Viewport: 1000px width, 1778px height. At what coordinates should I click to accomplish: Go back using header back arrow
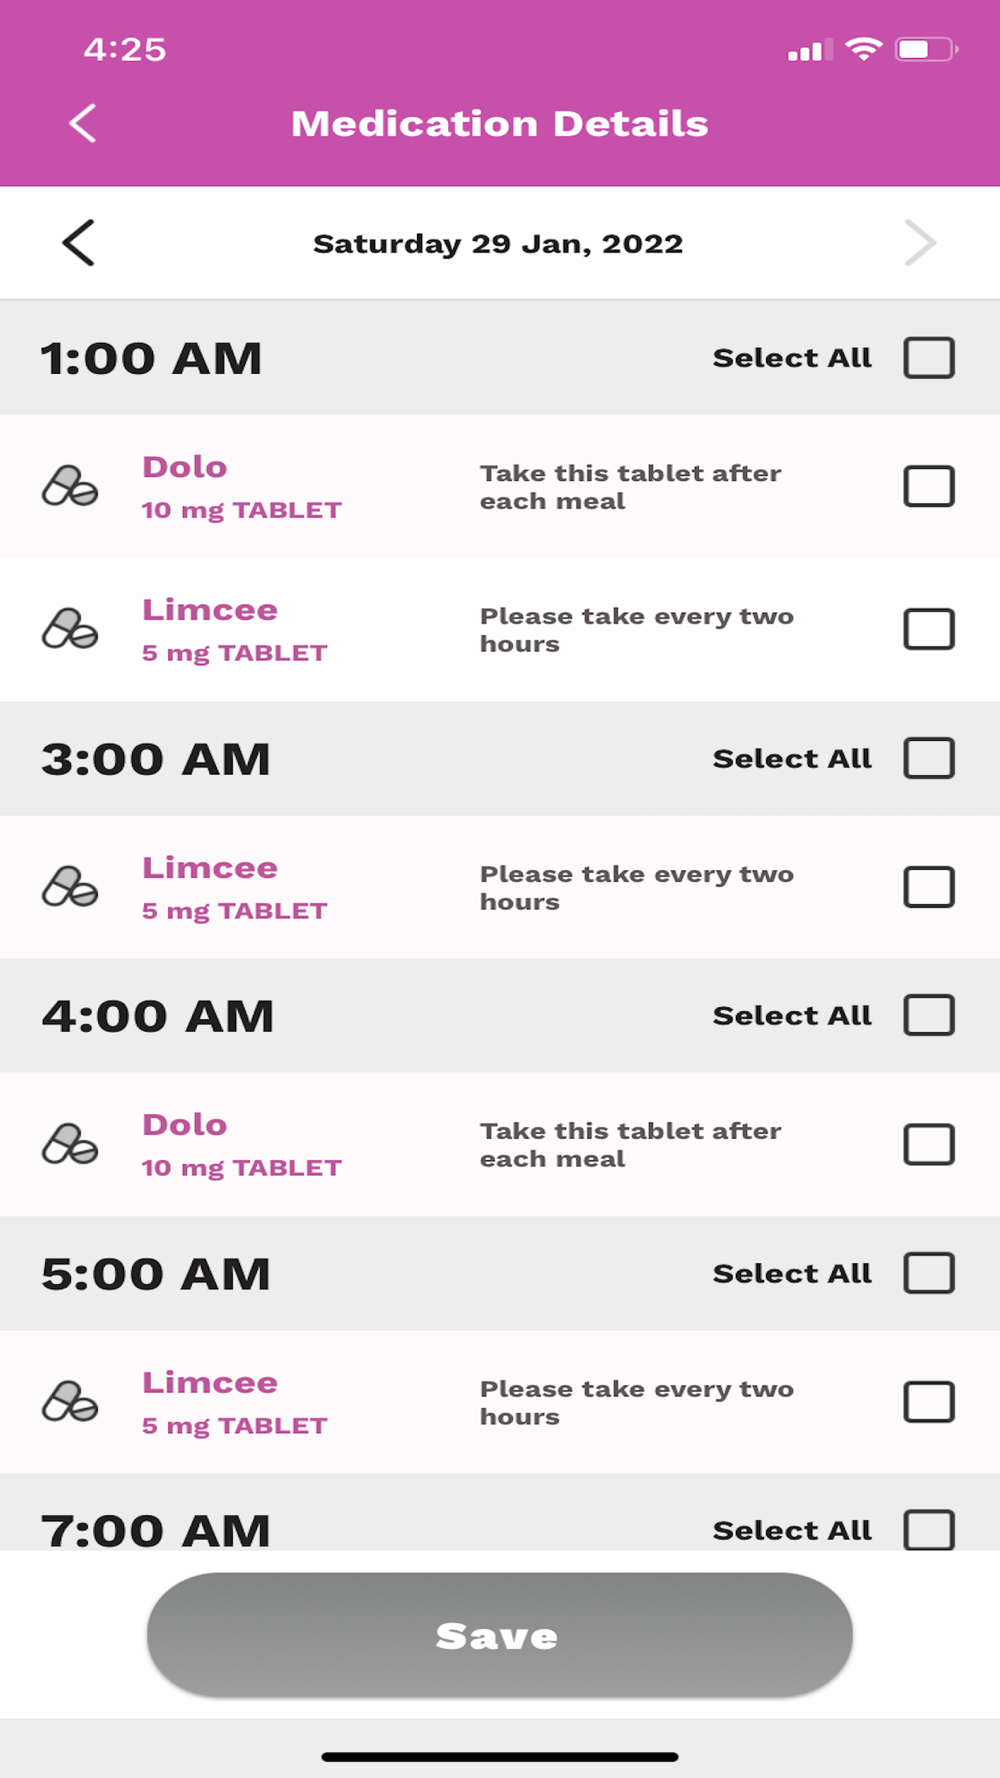(x=82, y=124)
